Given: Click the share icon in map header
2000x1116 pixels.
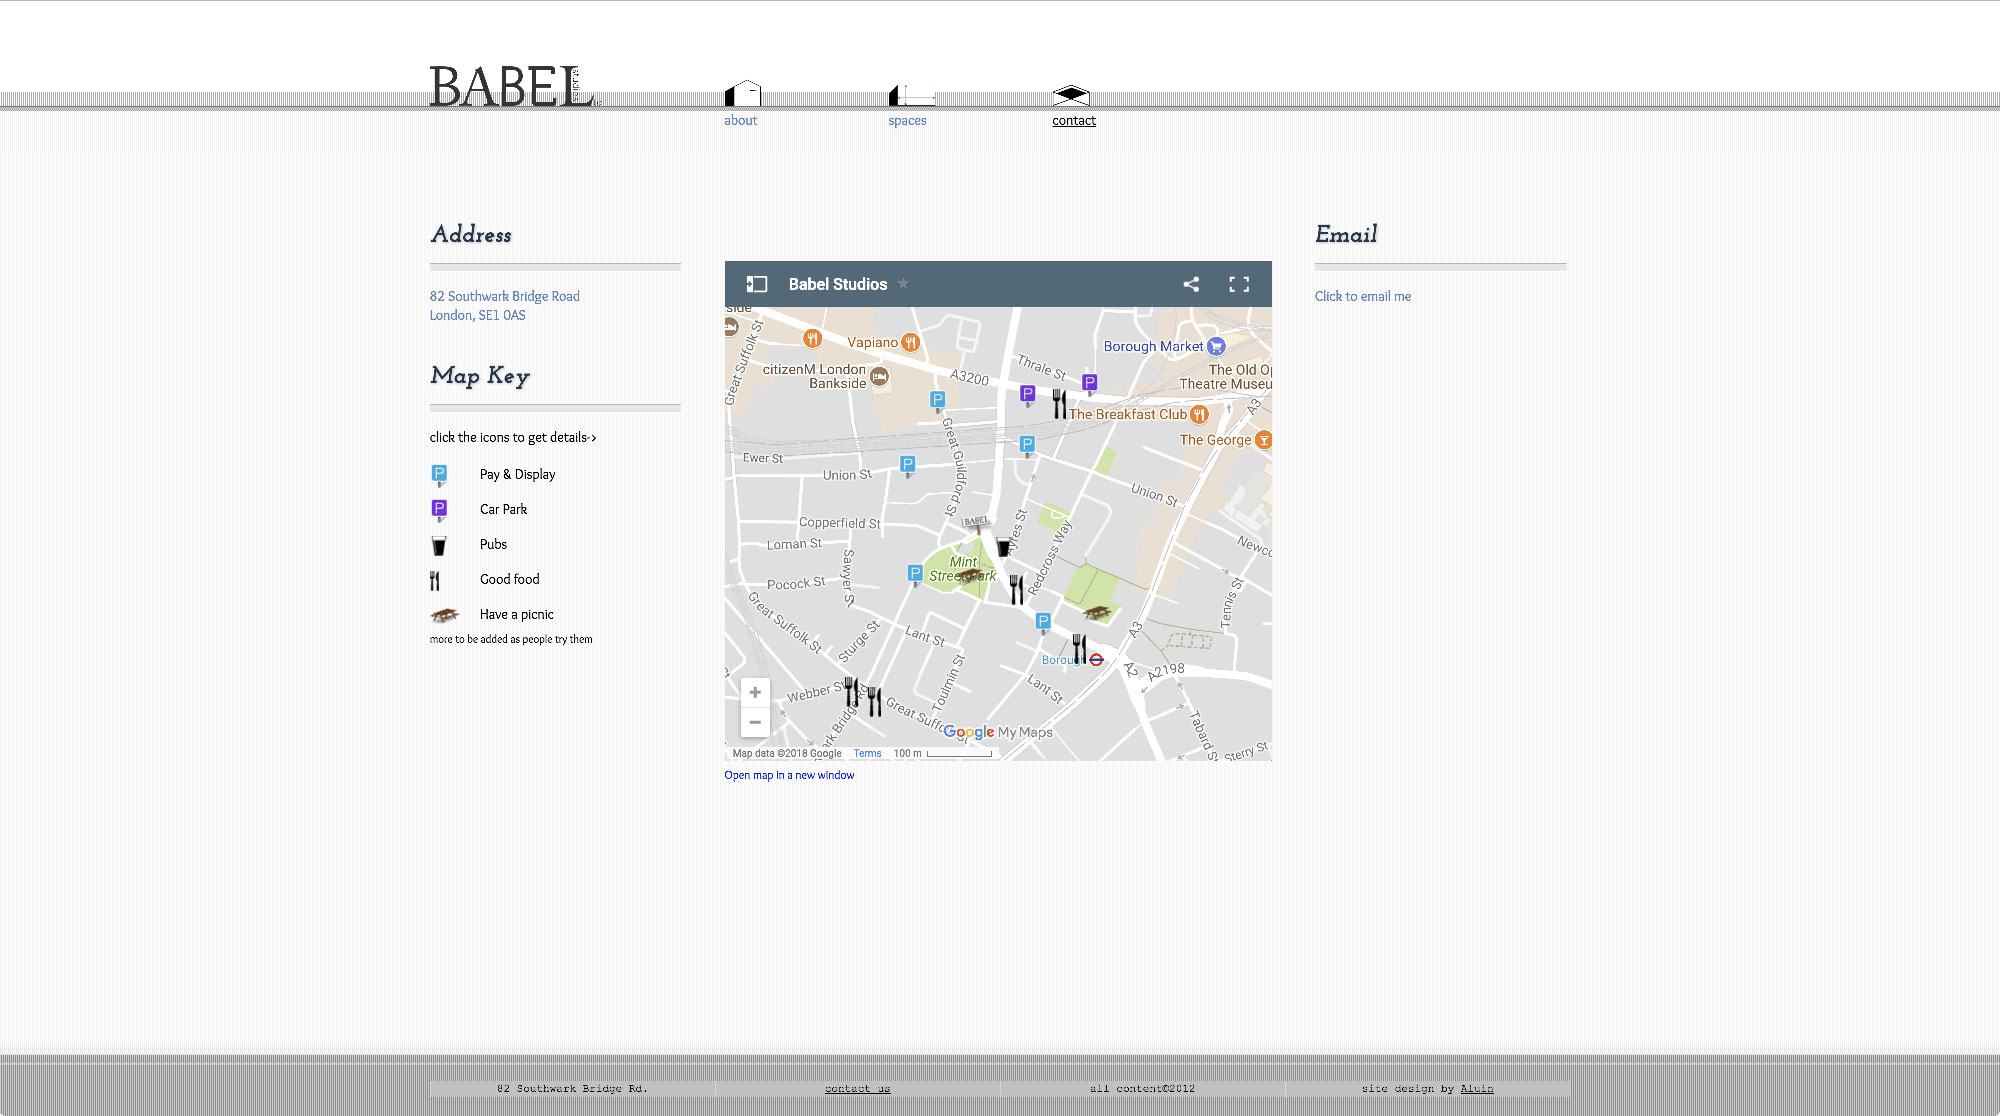Looking at the screenshot, I should tap(1190, 284).
